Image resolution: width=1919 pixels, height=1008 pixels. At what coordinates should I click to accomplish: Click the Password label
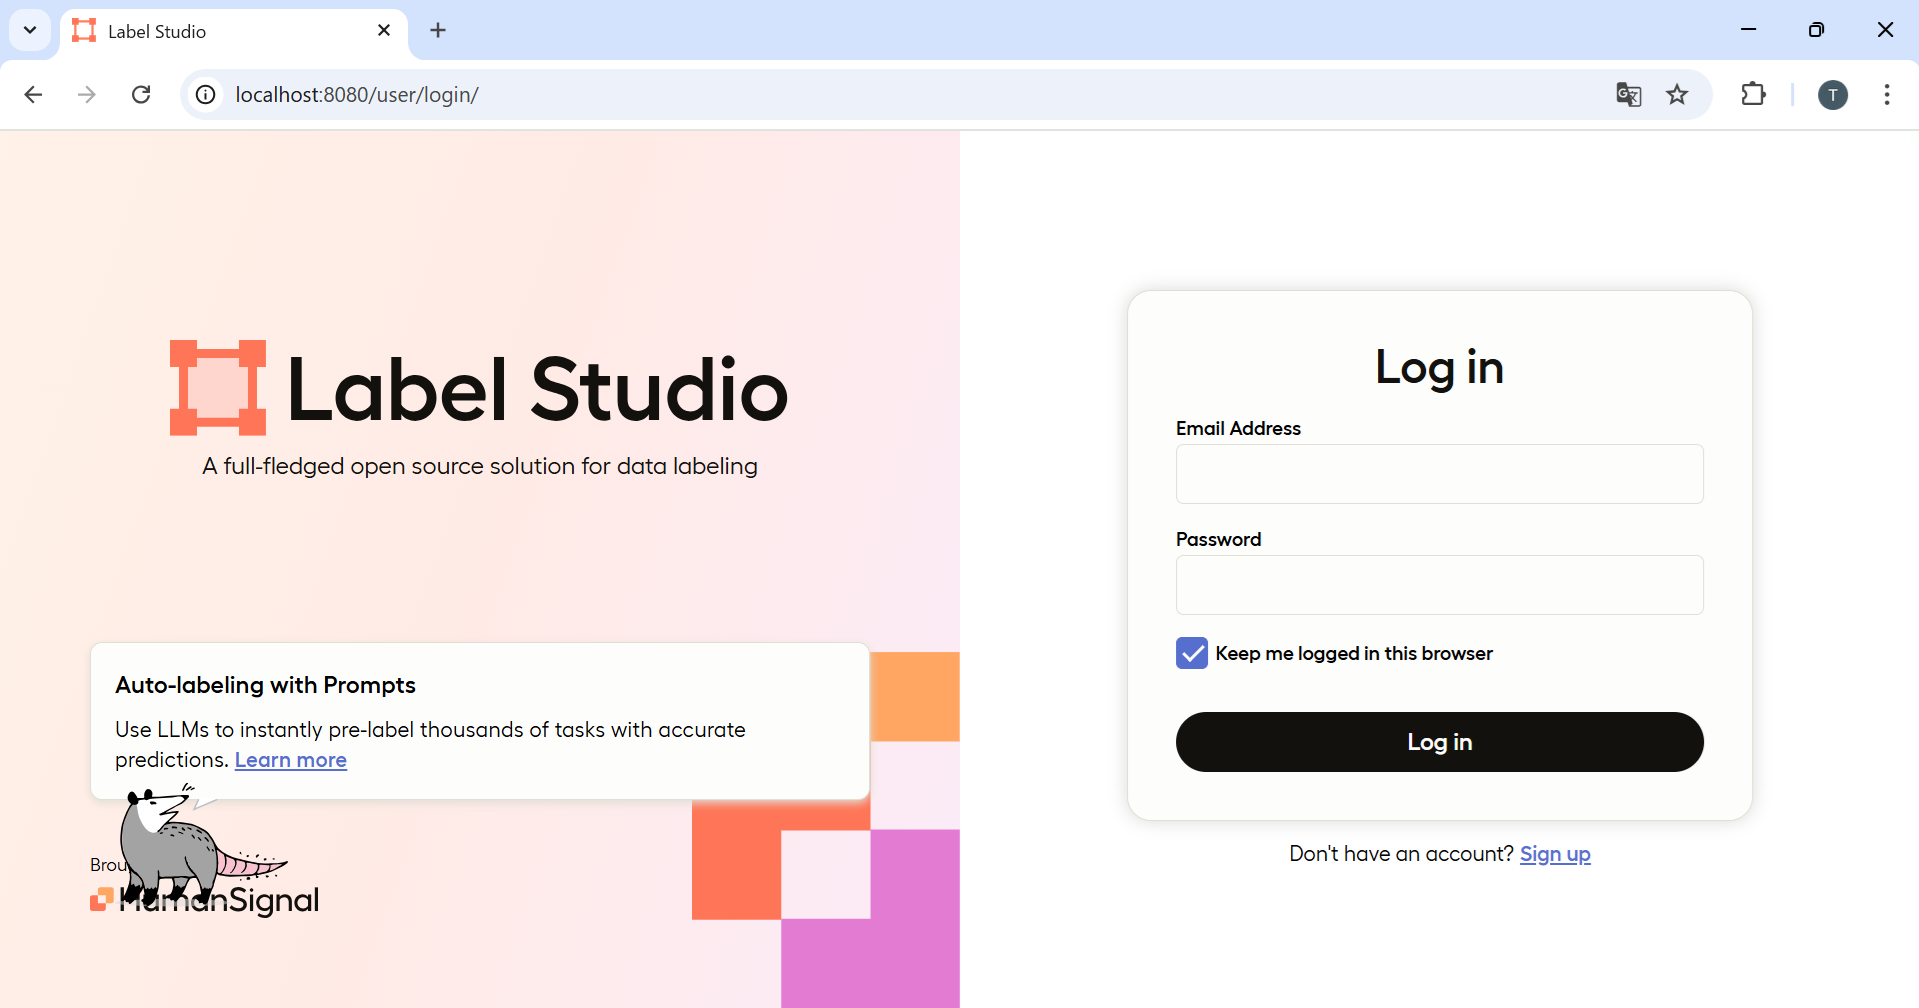(1218, 539)
